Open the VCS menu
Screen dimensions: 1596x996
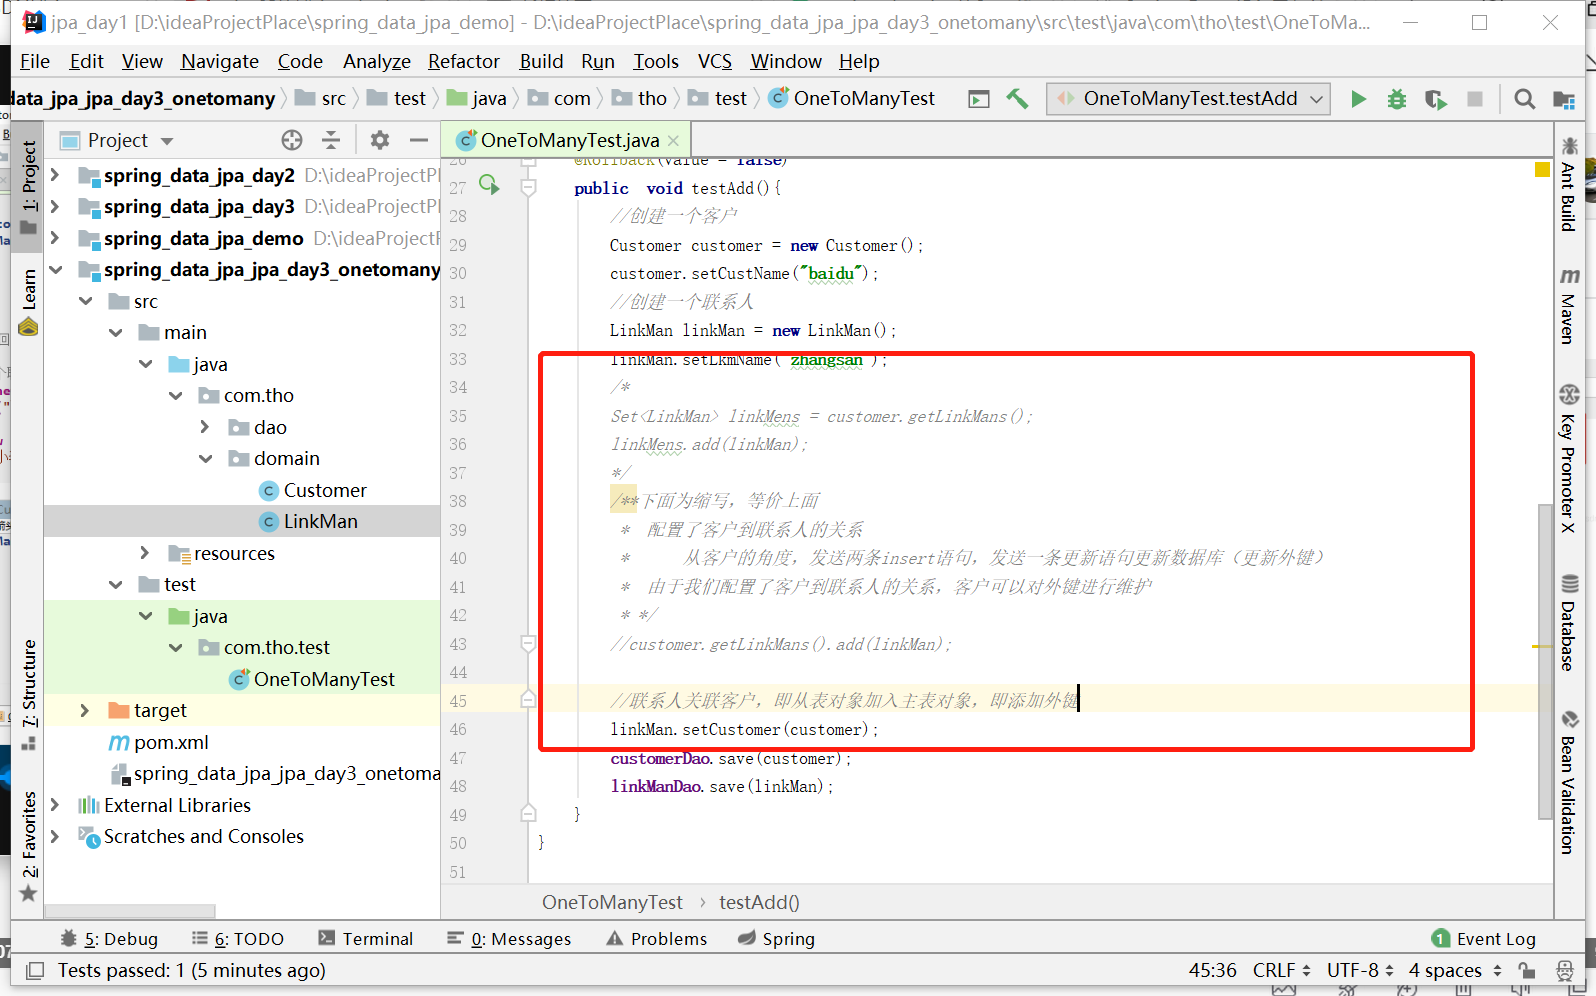715,62
